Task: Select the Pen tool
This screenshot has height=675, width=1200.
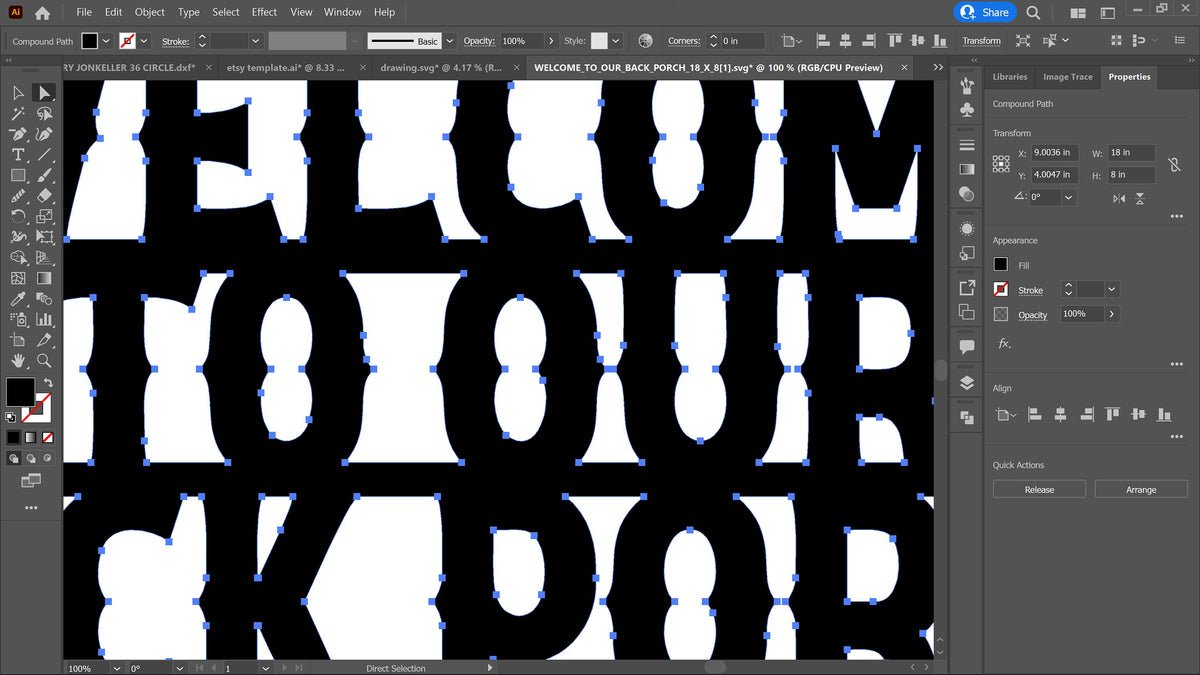Action: click(x=18, y=134)
